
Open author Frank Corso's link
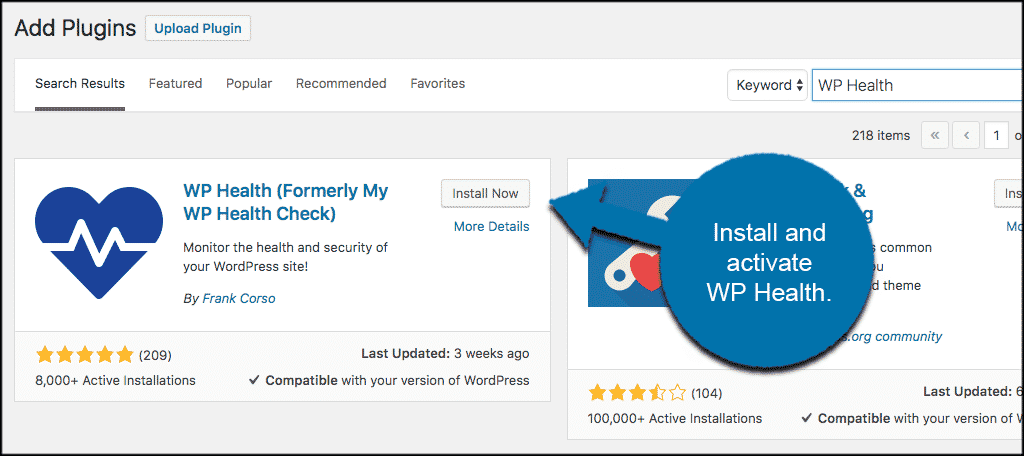[239, 299]
